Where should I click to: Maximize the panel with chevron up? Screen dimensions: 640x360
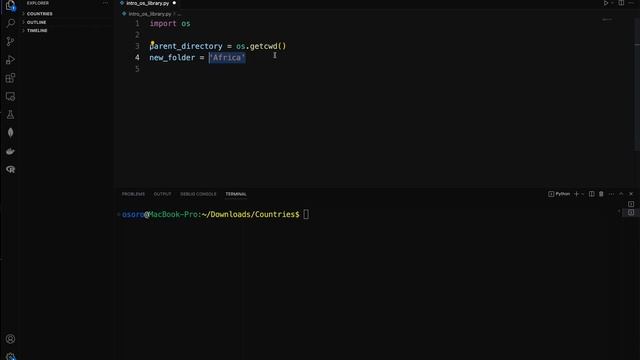(621, 194)
